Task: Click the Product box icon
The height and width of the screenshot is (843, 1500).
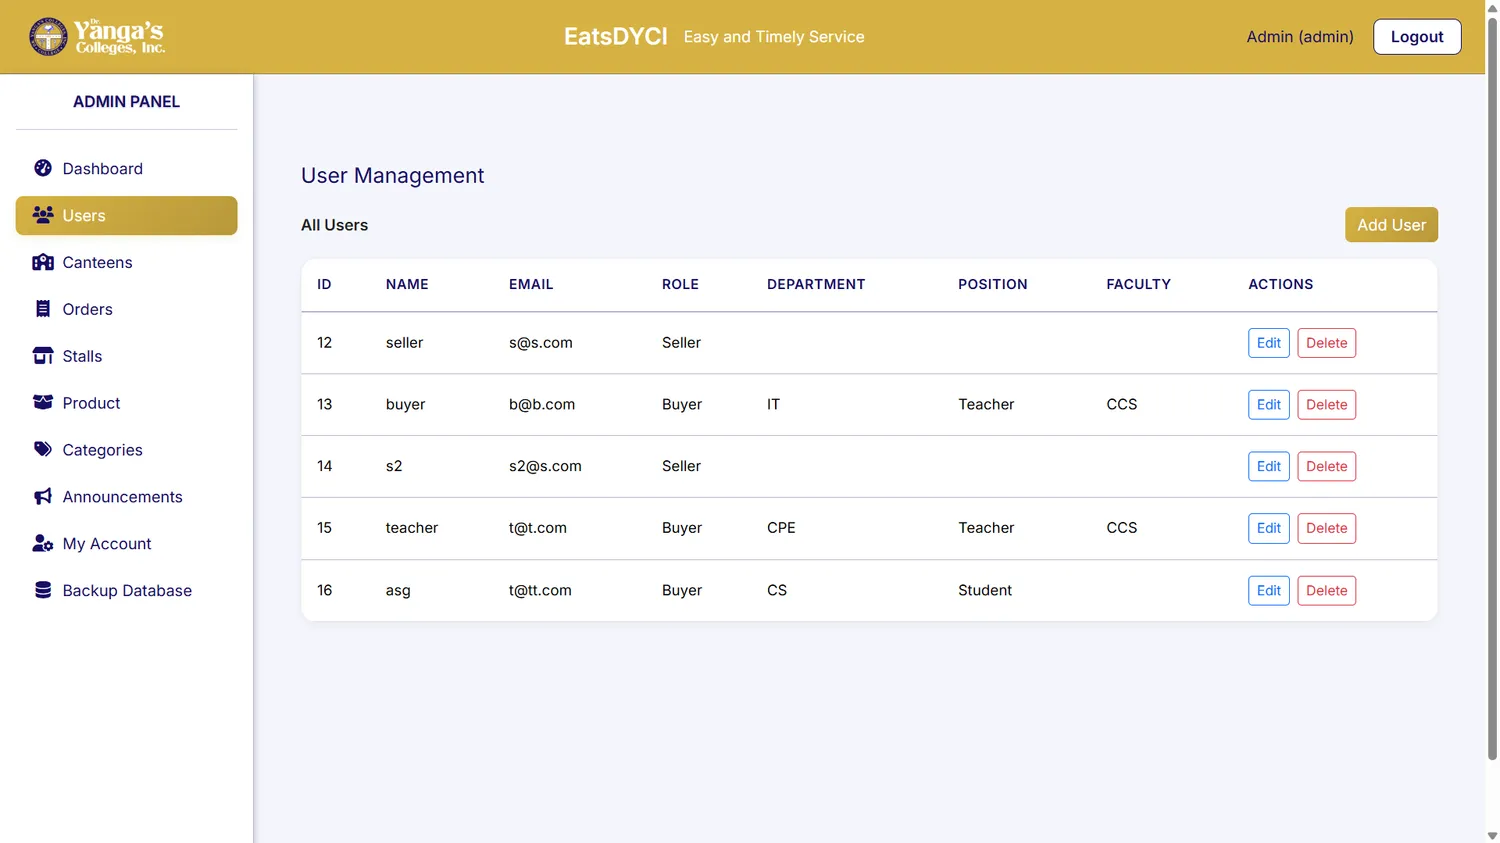Action: (43, 402)
